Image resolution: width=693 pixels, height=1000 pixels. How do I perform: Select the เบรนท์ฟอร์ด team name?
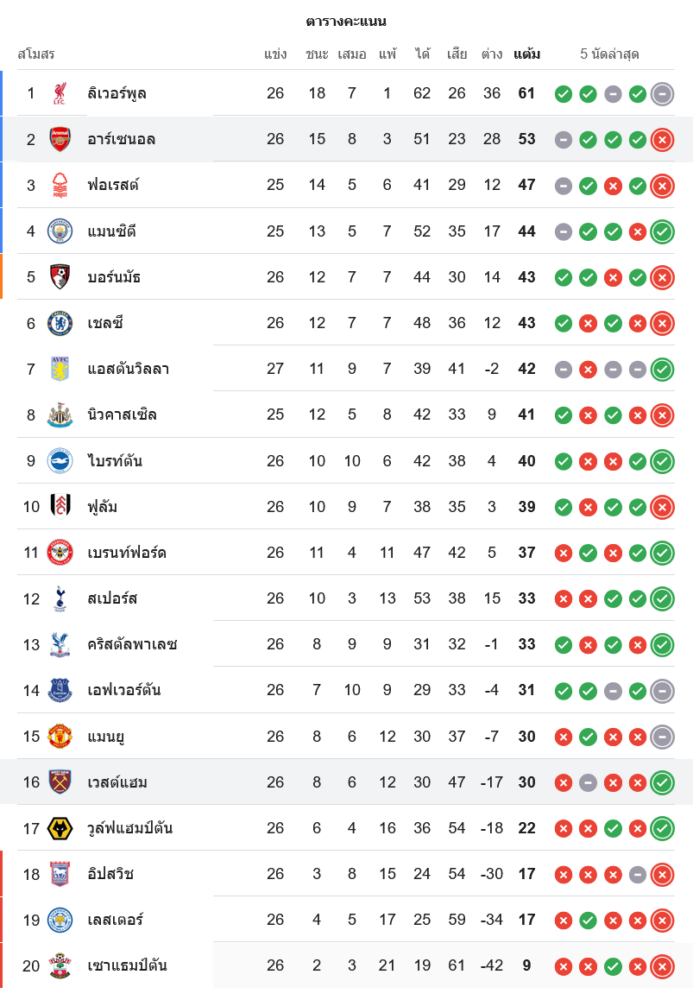point(126,552)
